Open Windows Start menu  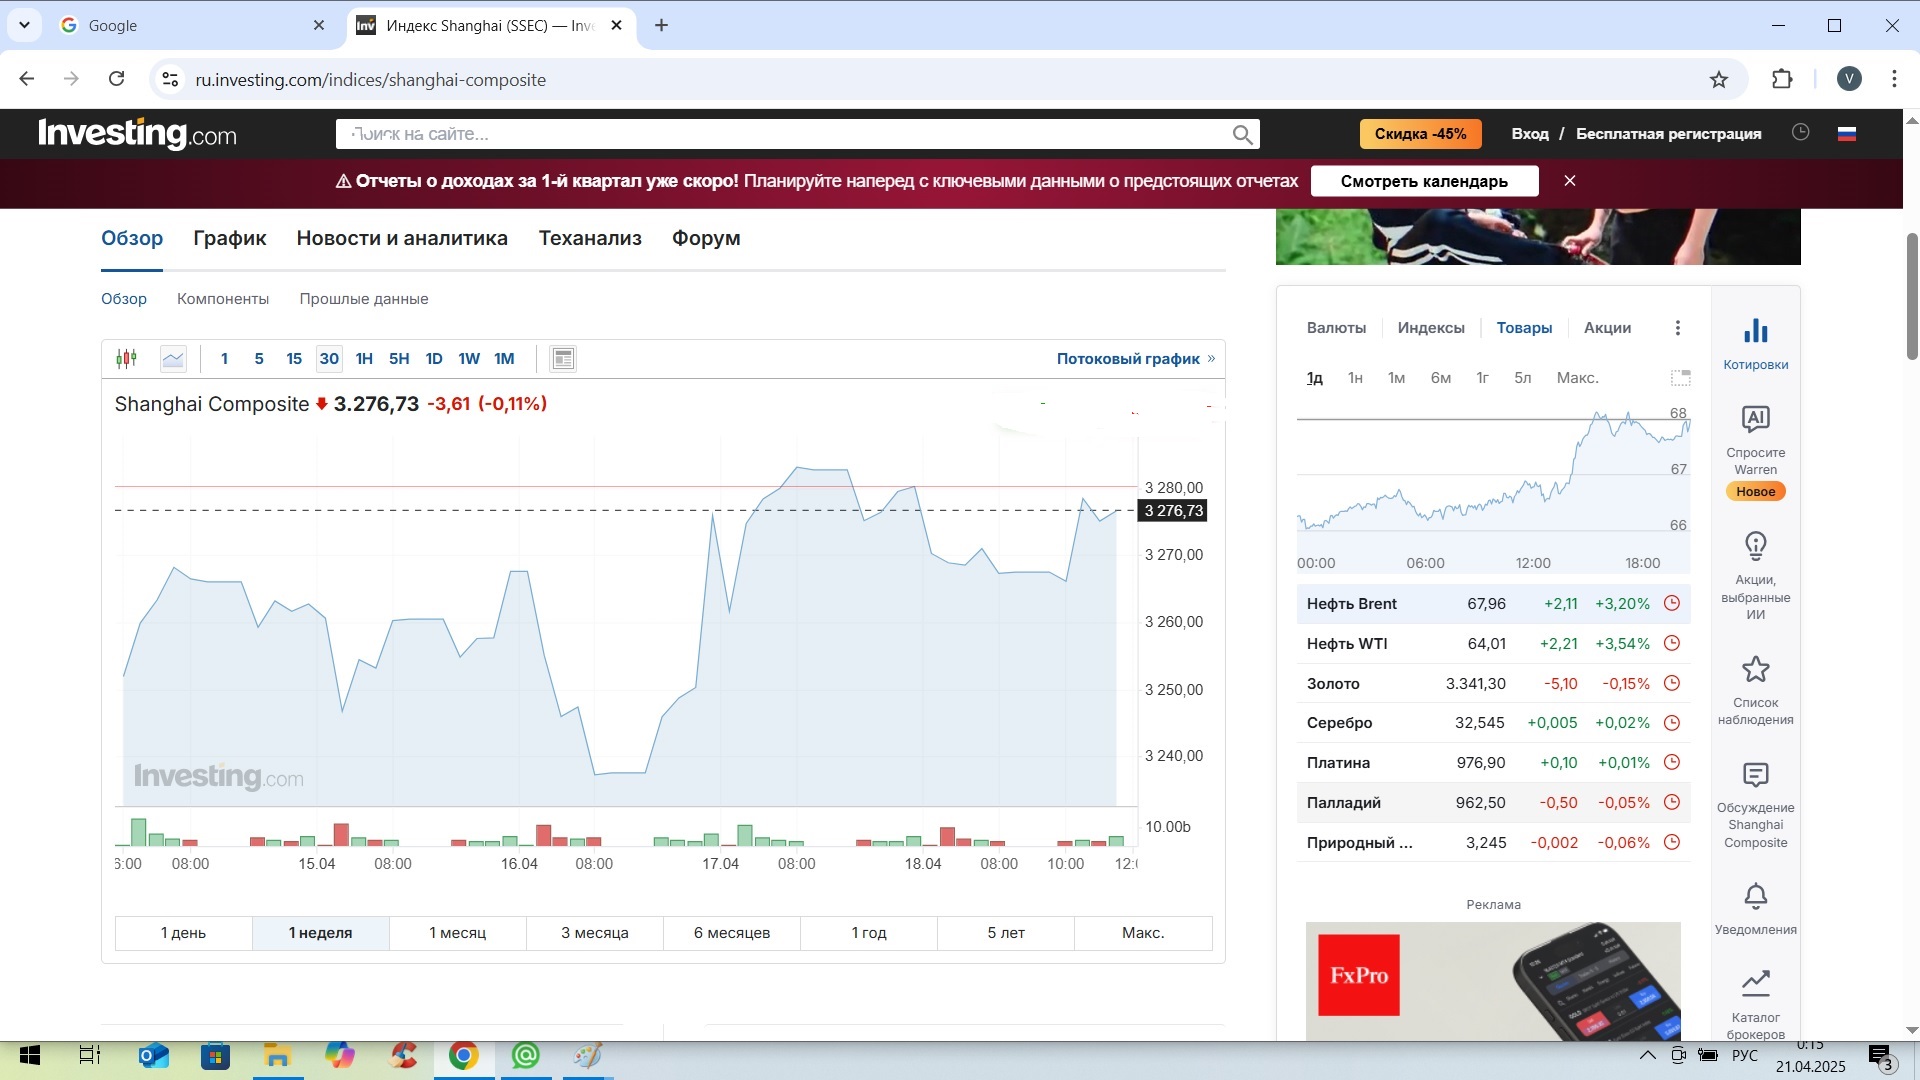(29, 1056)
